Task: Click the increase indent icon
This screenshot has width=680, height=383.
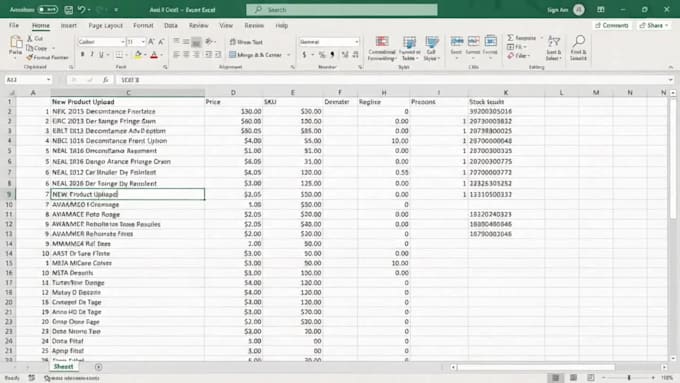Action: click(x=218, y=55)
